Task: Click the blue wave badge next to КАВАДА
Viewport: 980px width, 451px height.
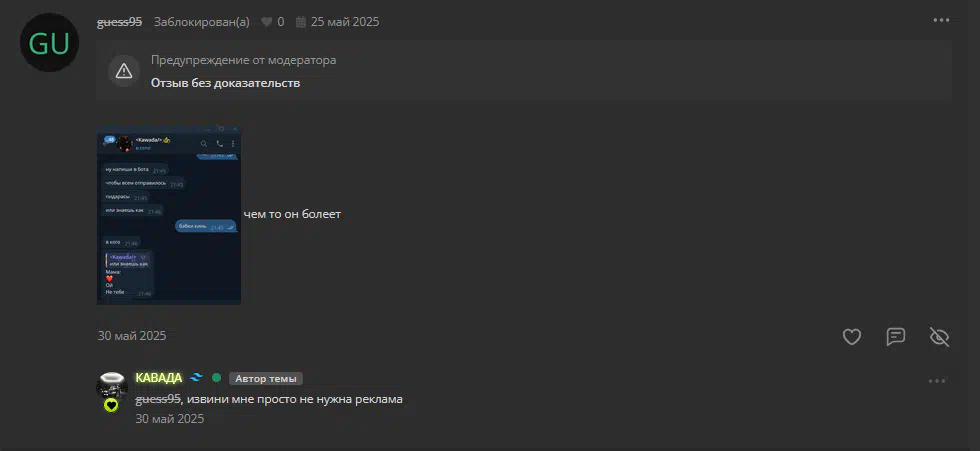Action: [197, 377]
